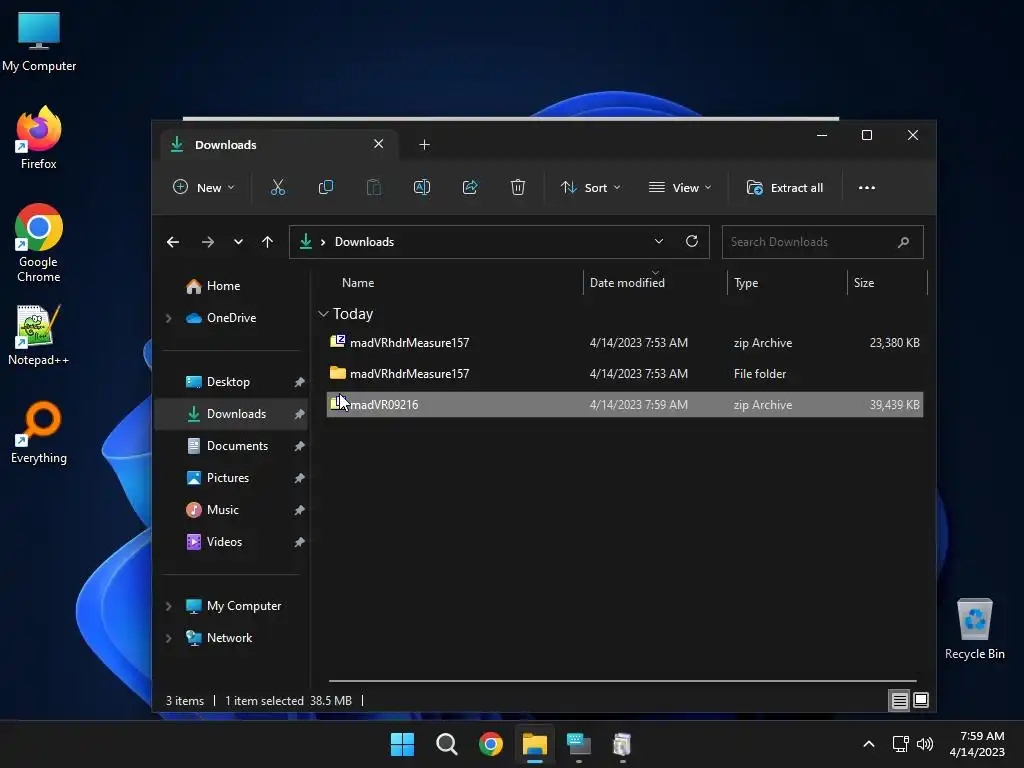Click the Copy icon in toolbar
This screenshot has height=768, width=1024.
coord(325,187)
